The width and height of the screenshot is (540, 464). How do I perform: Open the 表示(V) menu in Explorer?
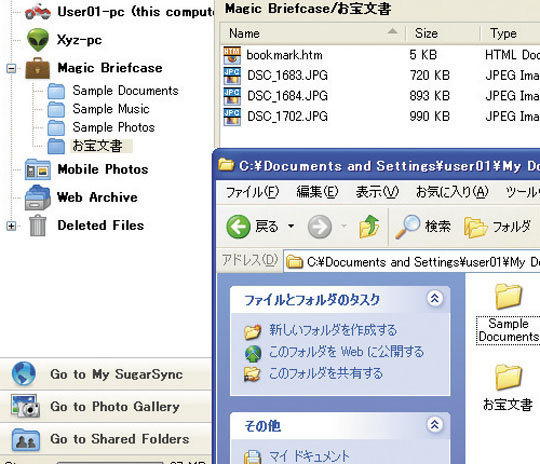tap(377, 192)
